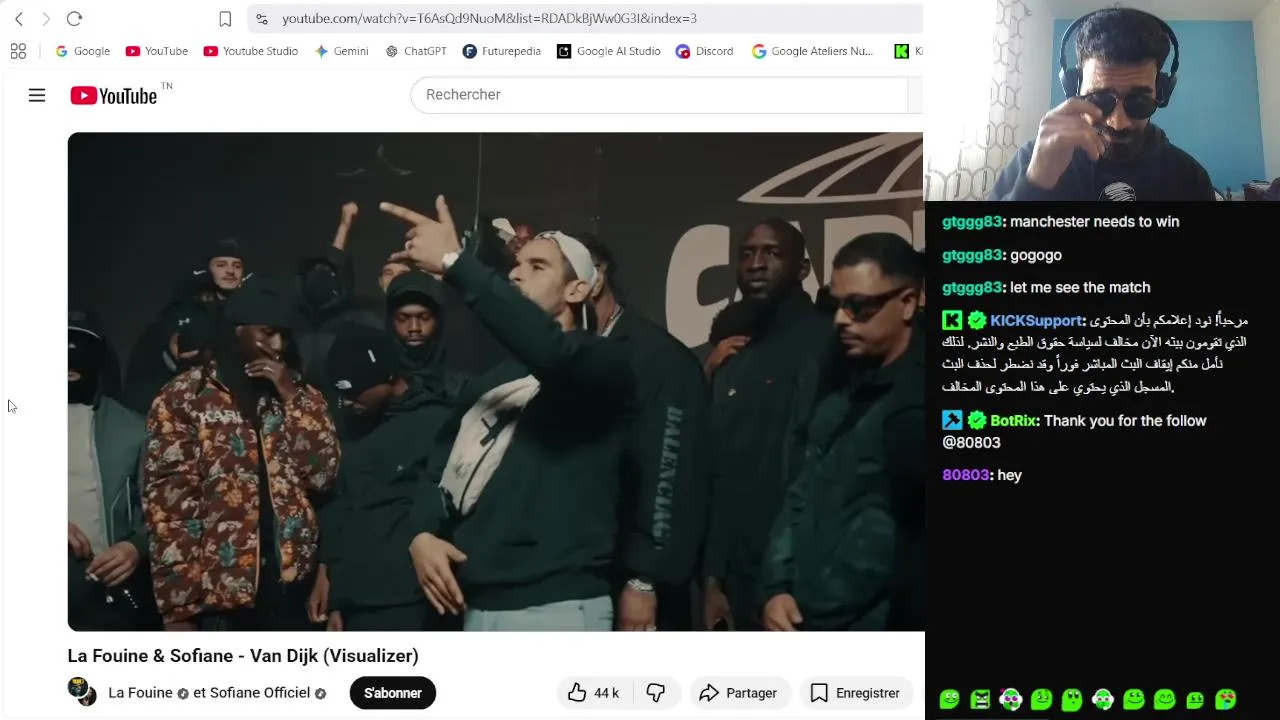Open site settings icon in address bar
Image resolution: width=1280 pixels, height=720 pixels.
(x=261, y=18)
